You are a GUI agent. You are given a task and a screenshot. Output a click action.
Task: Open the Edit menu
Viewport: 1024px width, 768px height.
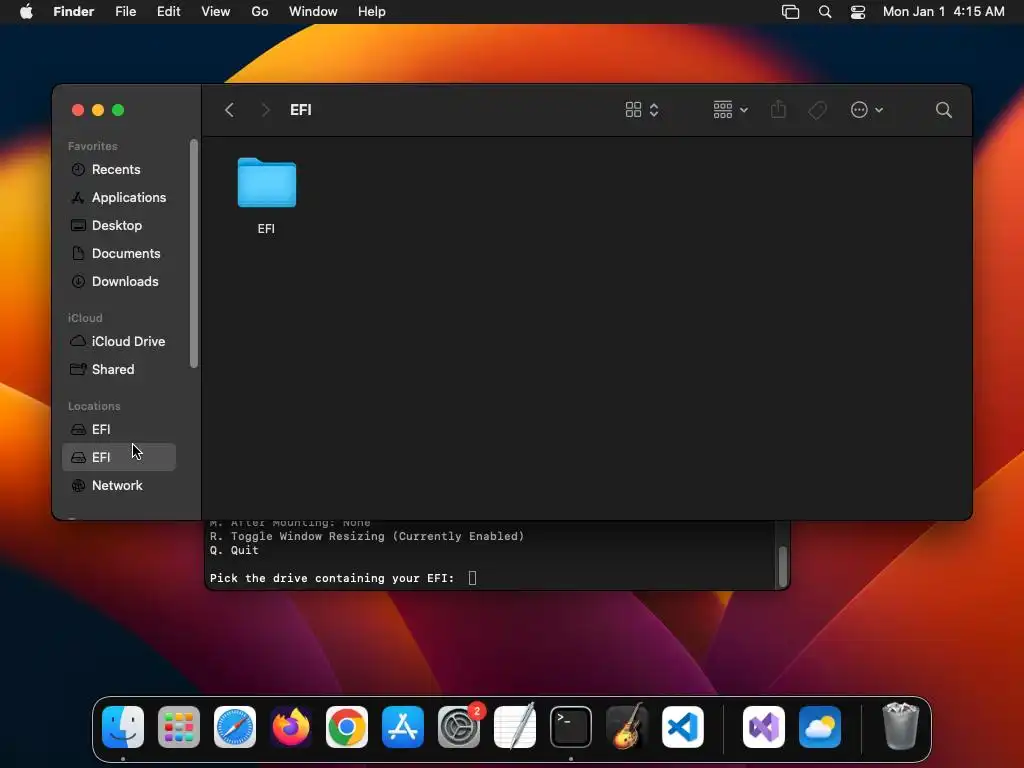168,12
